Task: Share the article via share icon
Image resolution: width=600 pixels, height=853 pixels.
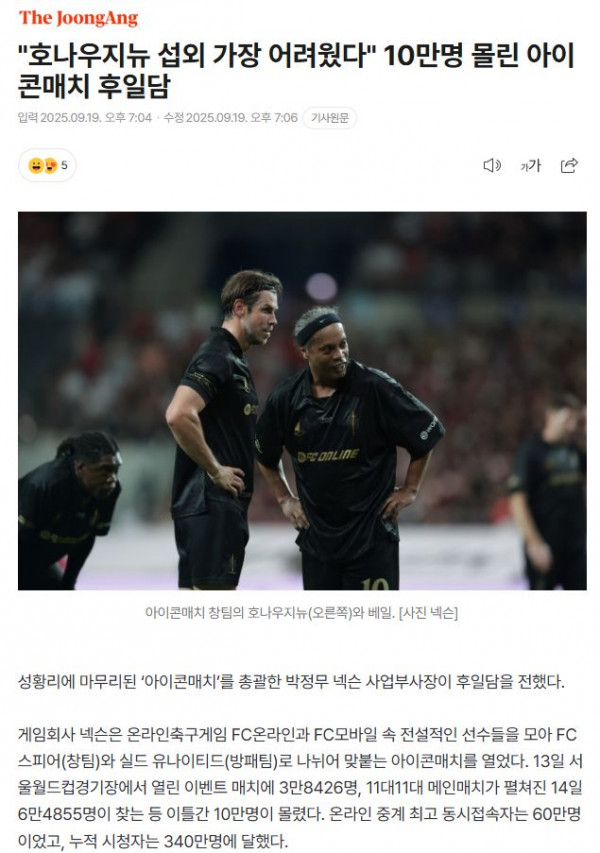Action: coord(569,165)
